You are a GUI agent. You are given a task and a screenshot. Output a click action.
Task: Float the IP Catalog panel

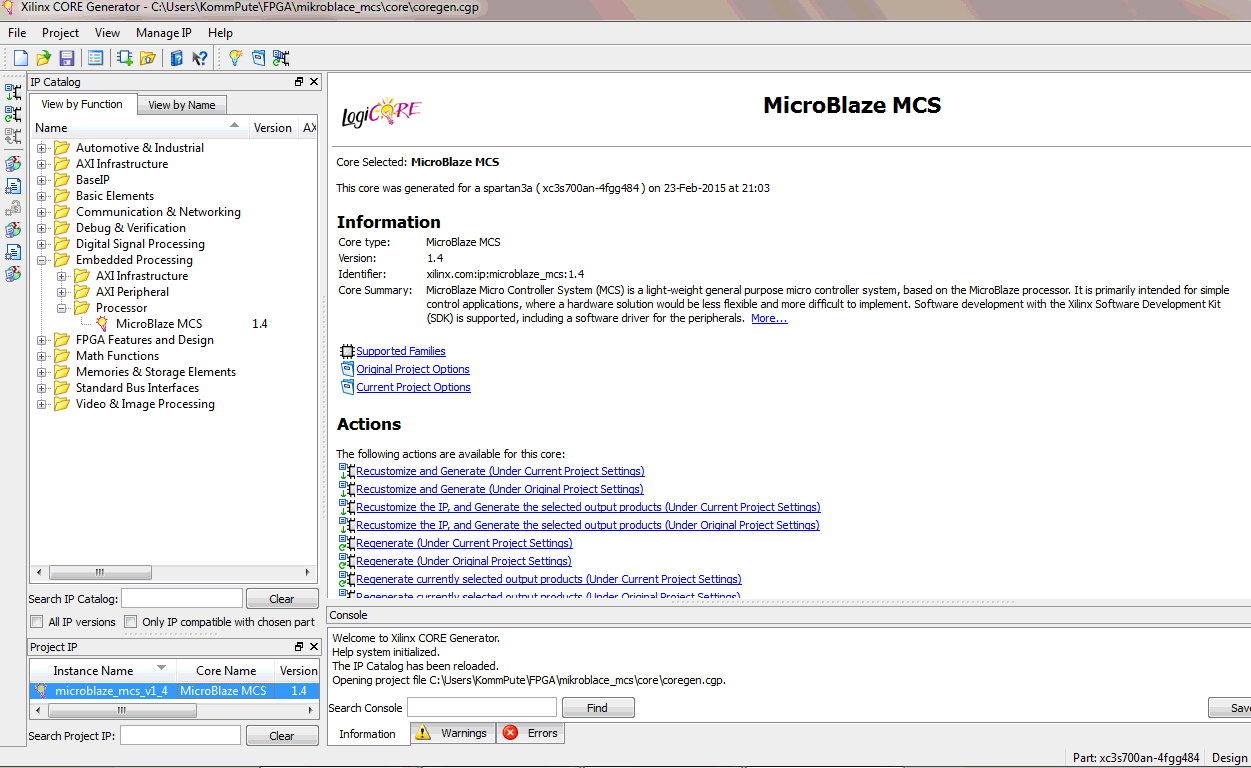(299, 82)
